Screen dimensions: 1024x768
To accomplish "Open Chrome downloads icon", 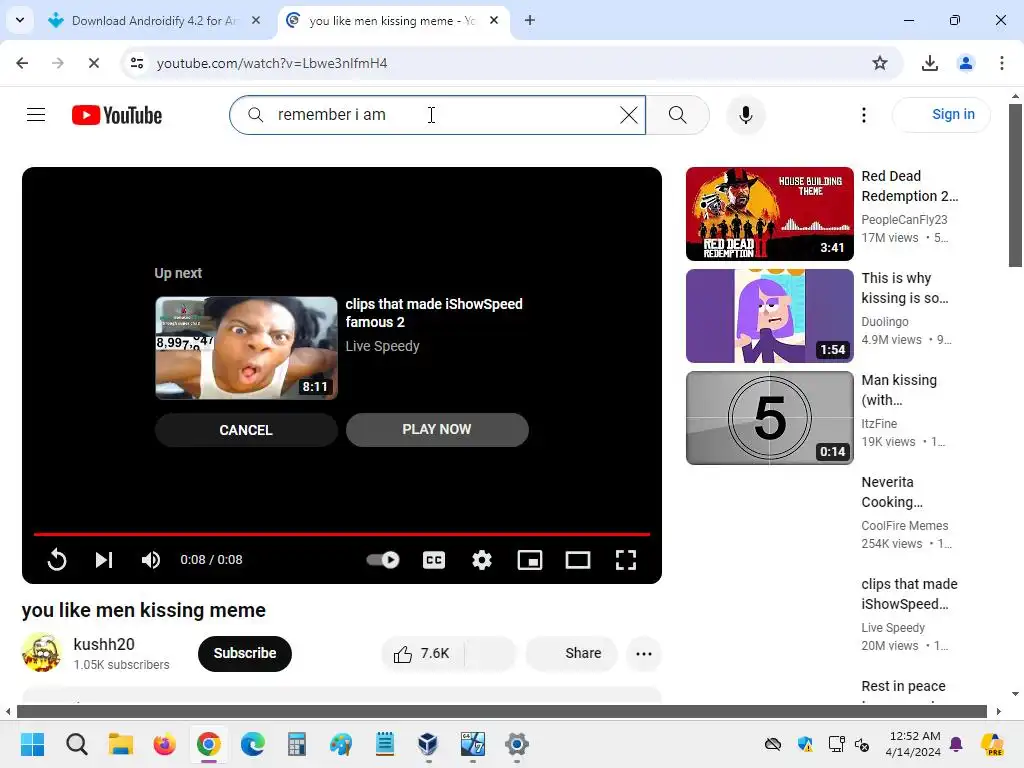I will pos(929,63).
